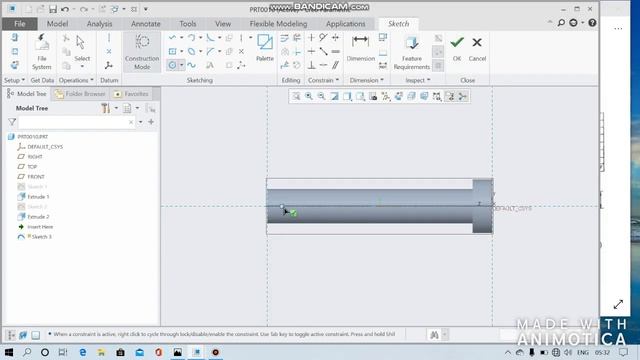Apply the Tangent constraint

pyautogui.click(x=323, y=38)
